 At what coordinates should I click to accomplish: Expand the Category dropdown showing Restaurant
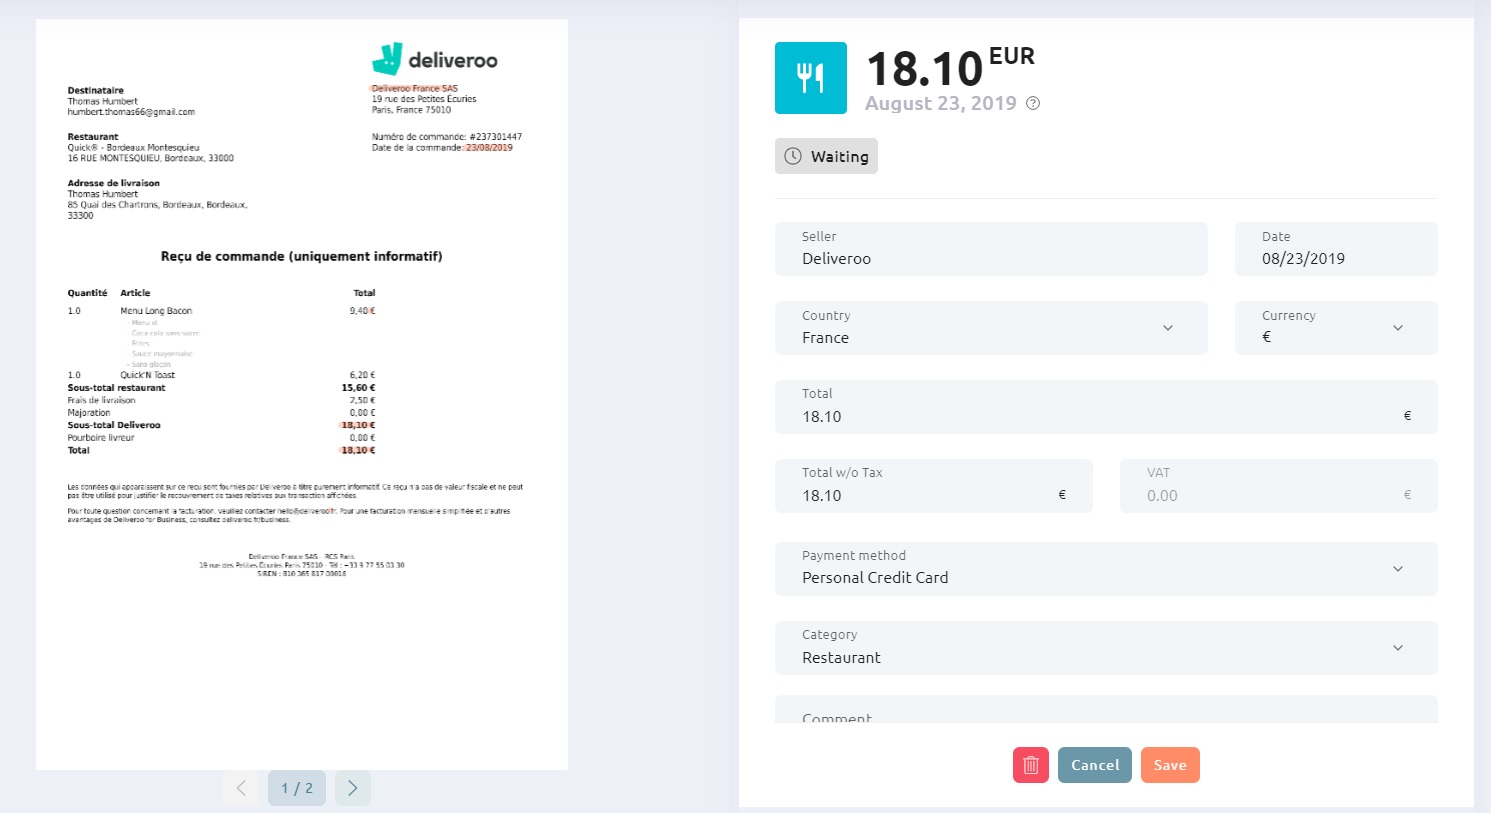(x=1106, y=648)
